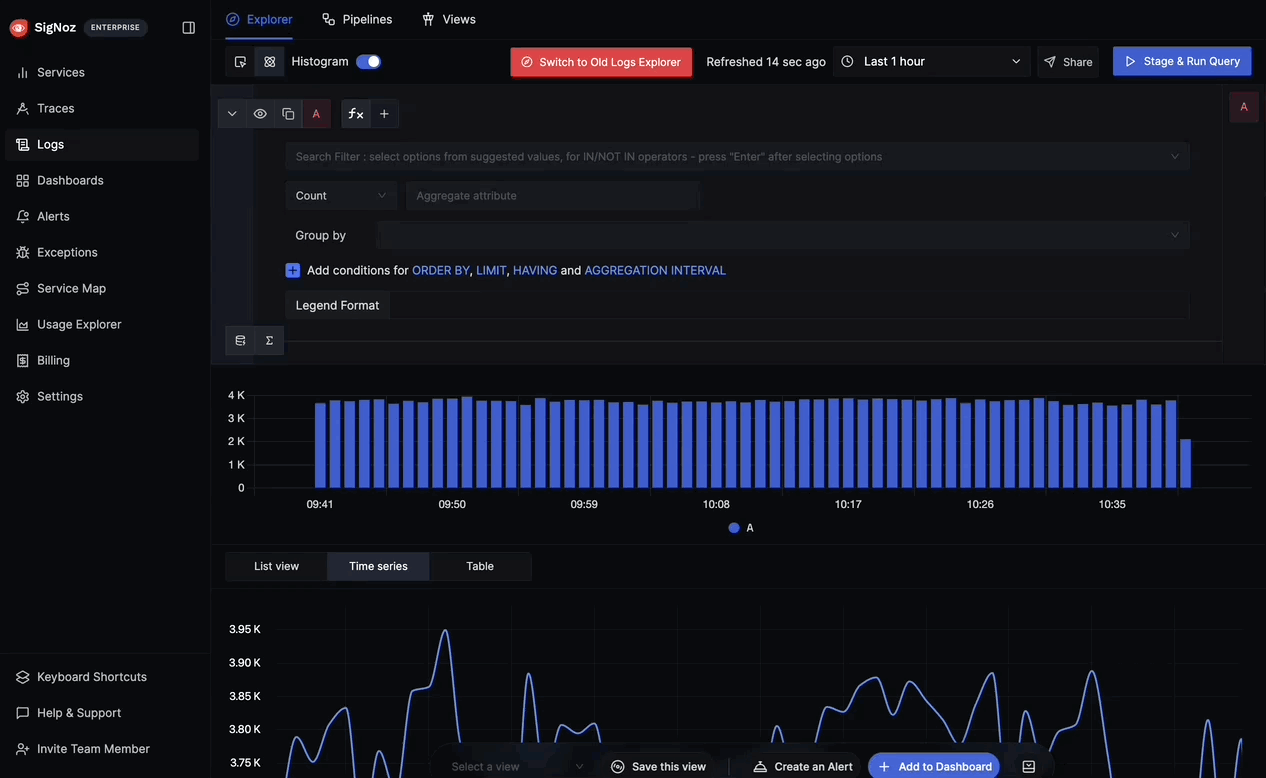Click the ORDER BY link
The image size is (1266, 778).
tap(441, 270)
